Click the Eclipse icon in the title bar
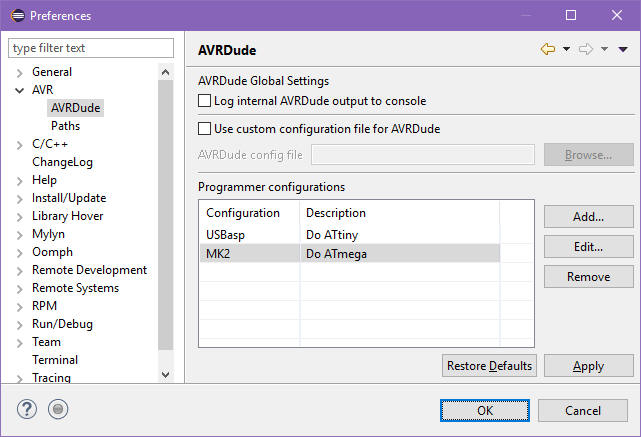 (x=15, y=15)
